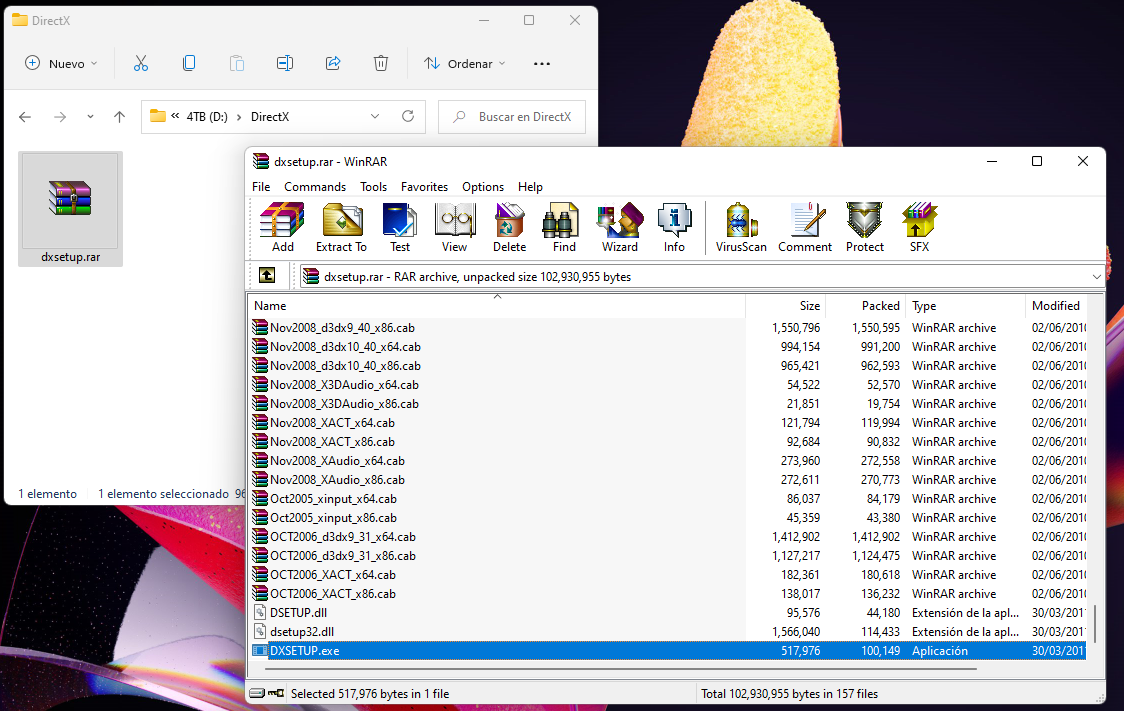This screenshot has height=711, width=1124.
Task: Open the Nuevo dropdown in Explorer
Action: tap(61, 63)
